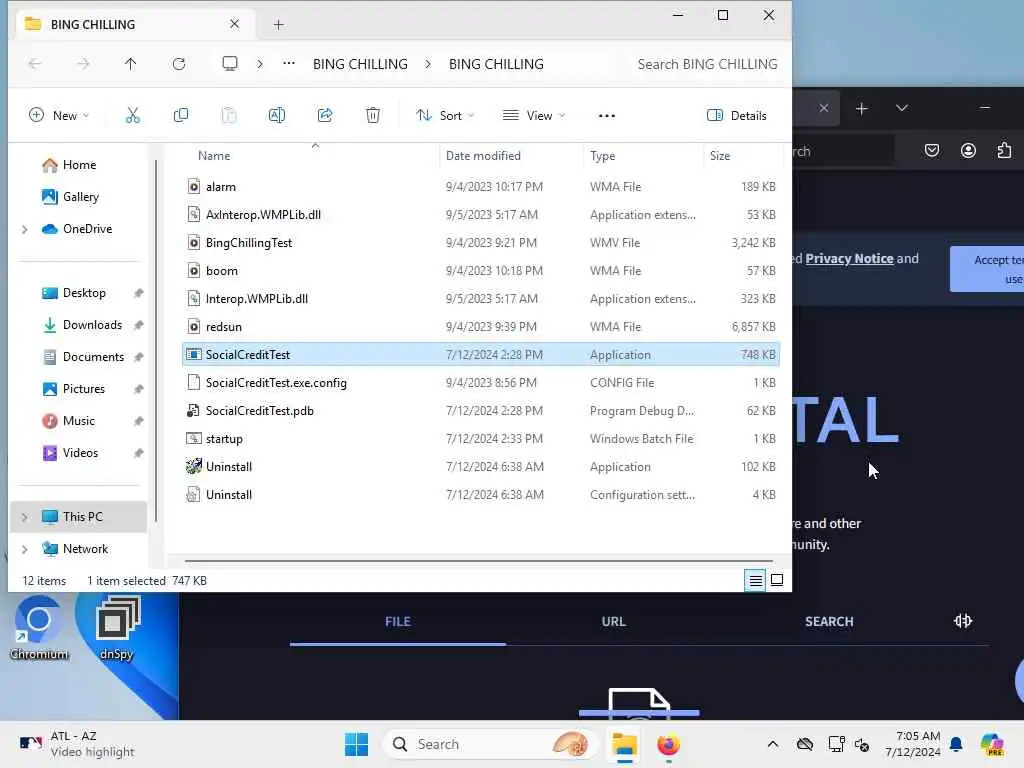The height and width of the screenshot is (768, 1024).
Task: Click the chevron after the monitor breadcrumb
Action: pos(260,64)
